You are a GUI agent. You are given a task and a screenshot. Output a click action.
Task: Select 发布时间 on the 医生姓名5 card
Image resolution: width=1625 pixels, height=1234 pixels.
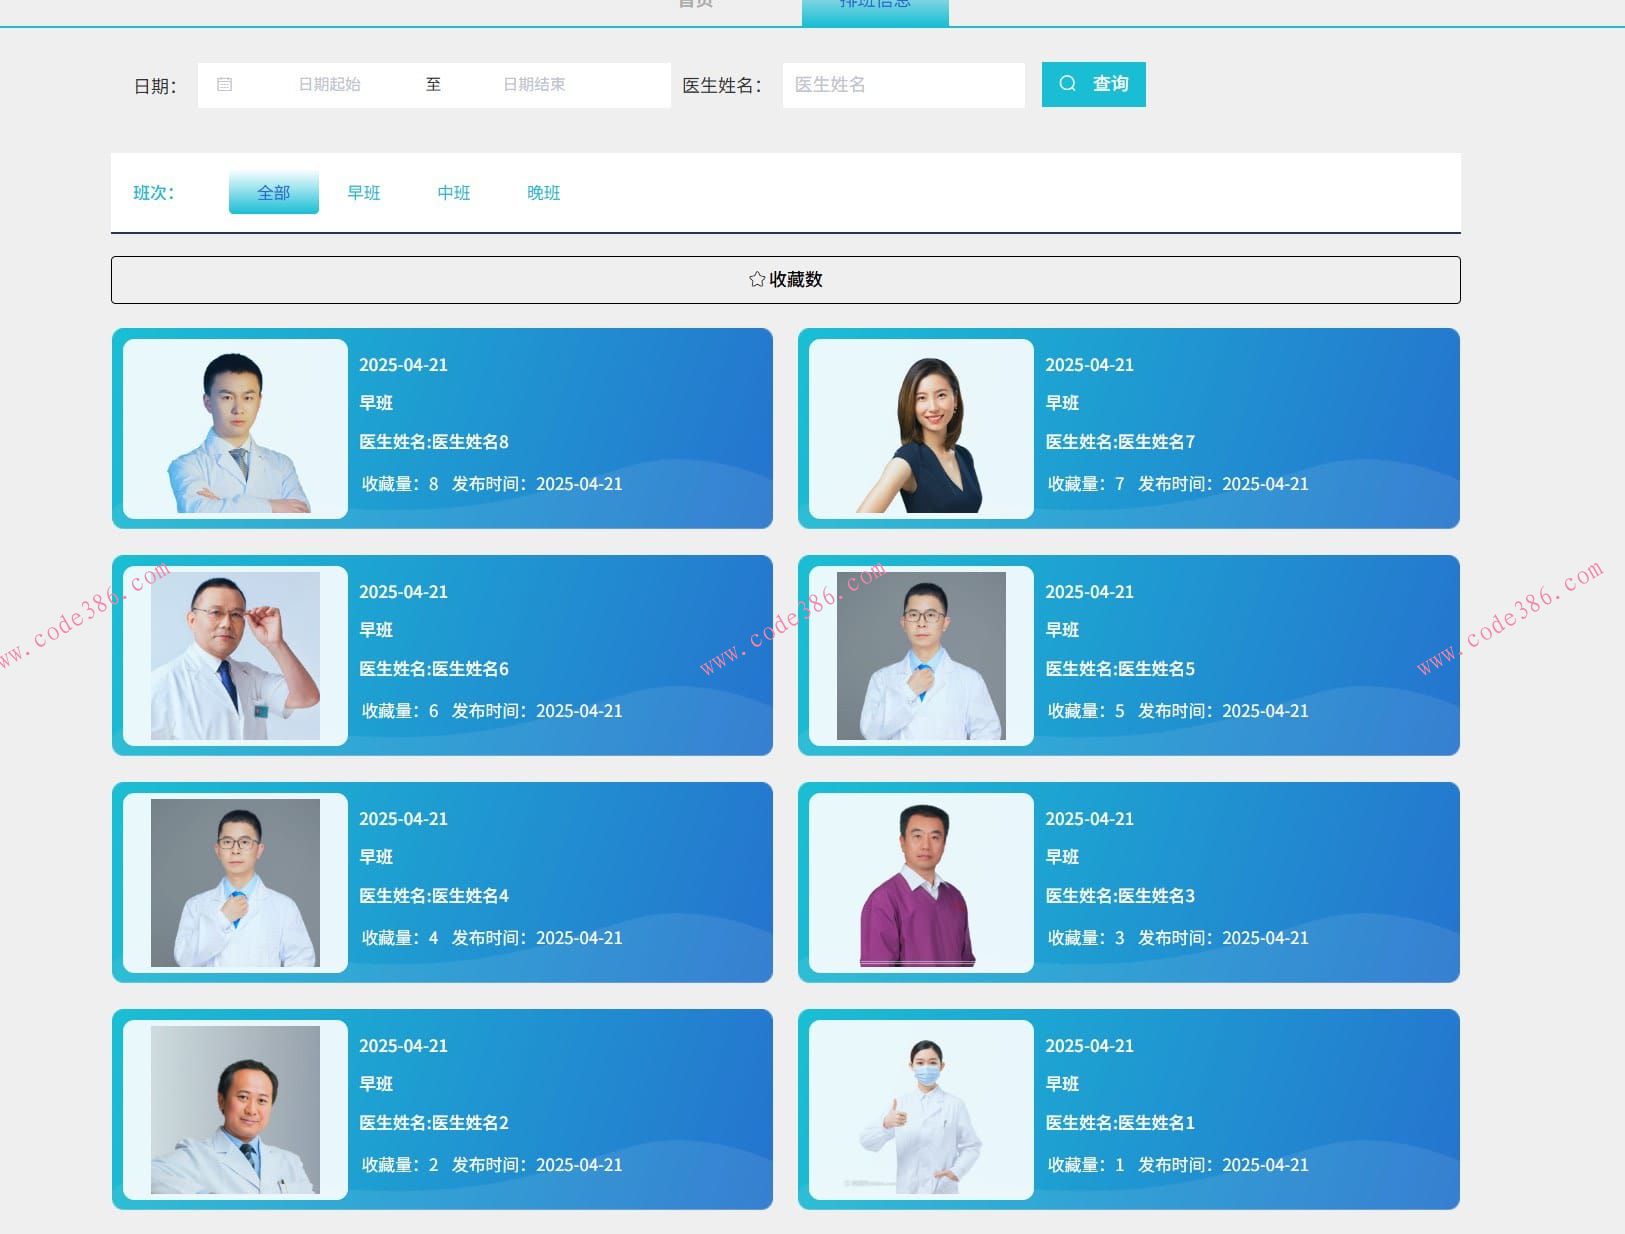tap(1223, 711)
